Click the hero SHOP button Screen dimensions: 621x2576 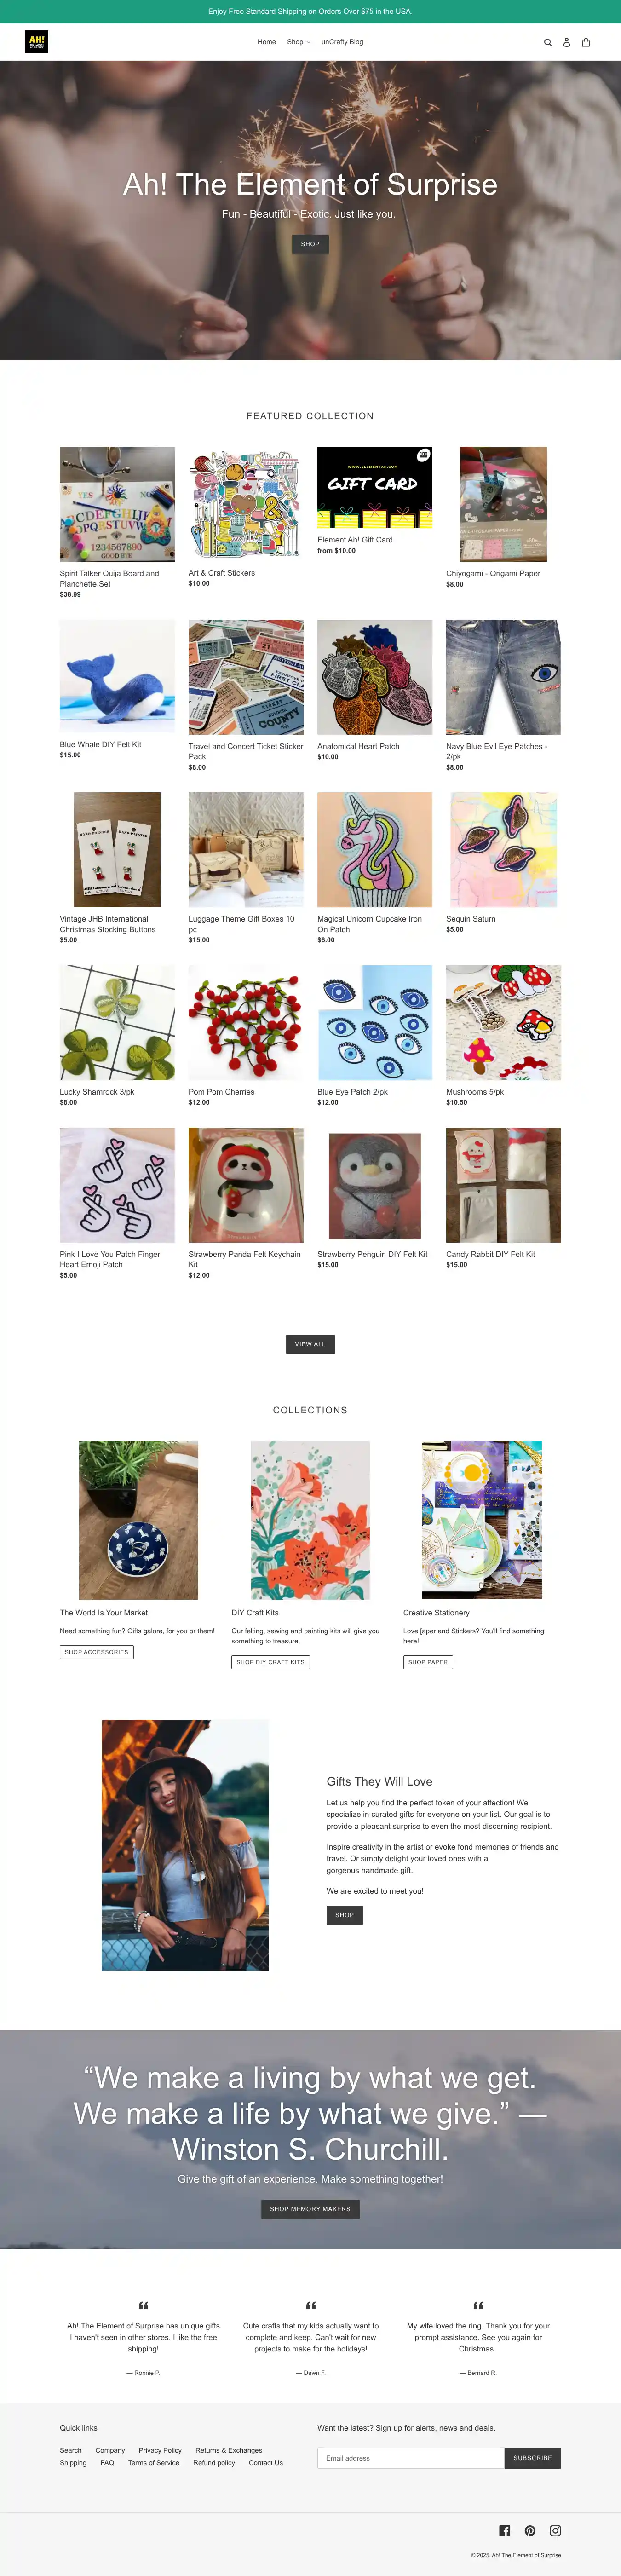[310, 244]
